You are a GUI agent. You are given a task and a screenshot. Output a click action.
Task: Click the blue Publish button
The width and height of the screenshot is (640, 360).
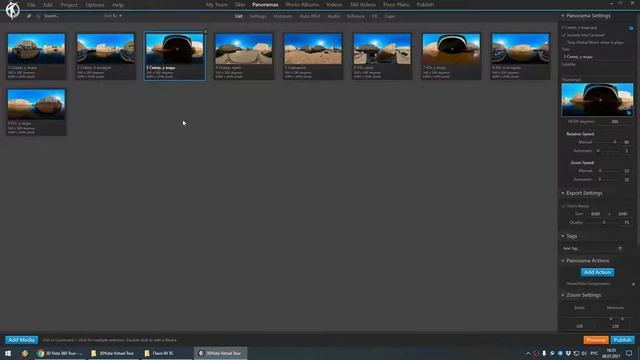coord(622,340)
